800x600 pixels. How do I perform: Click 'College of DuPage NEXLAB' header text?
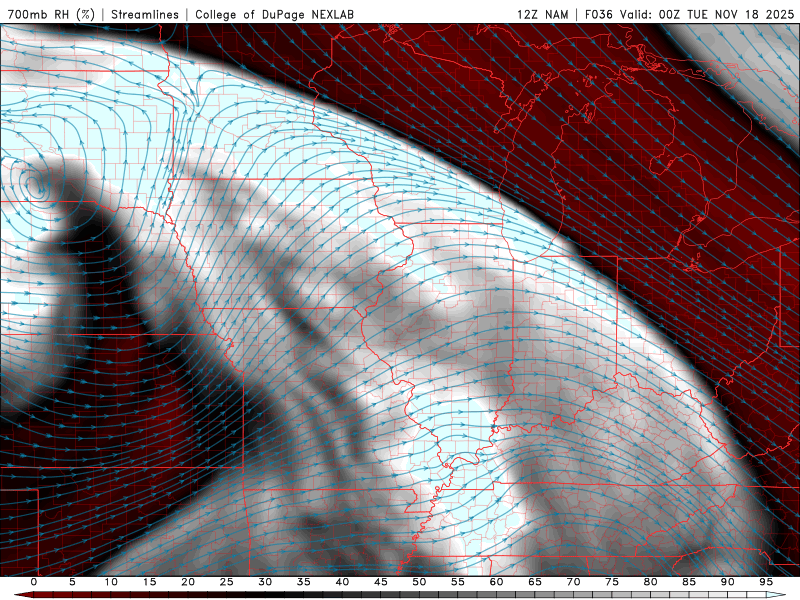(x=274, y=14)
